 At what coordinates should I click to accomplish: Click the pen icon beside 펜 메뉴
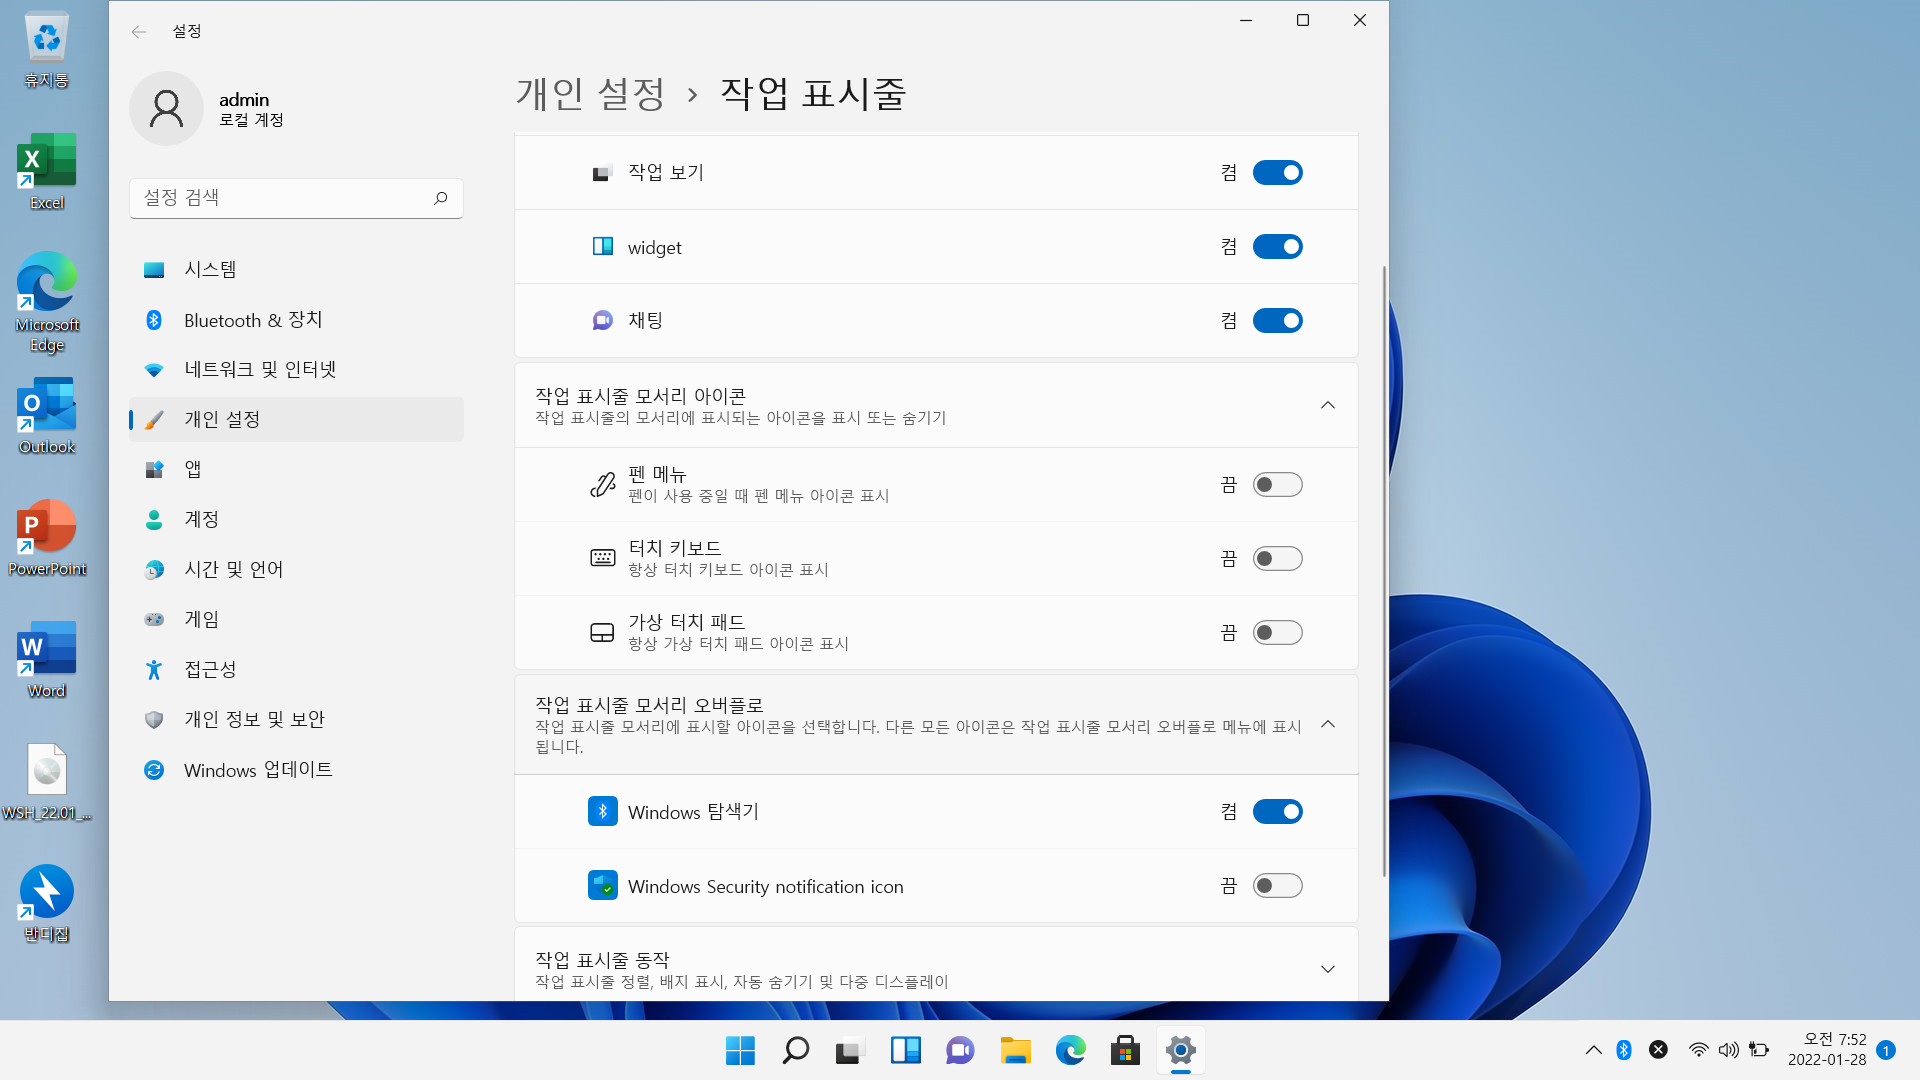coord(602,485)
